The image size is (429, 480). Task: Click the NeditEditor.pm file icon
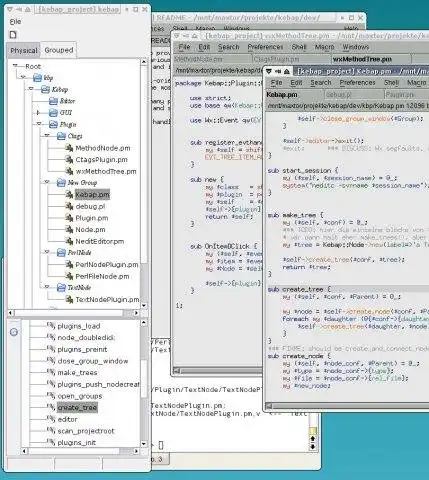[69, 241]
